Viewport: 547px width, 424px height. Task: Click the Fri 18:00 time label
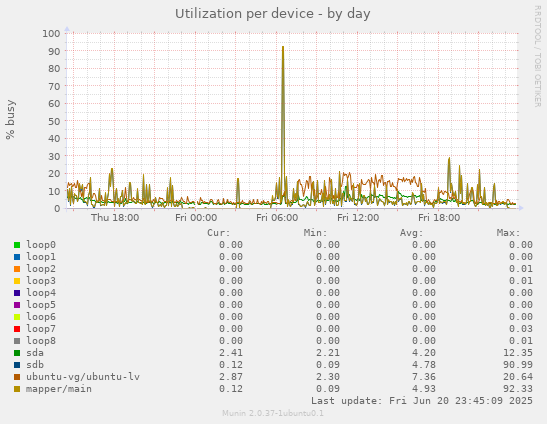[439, 218]
